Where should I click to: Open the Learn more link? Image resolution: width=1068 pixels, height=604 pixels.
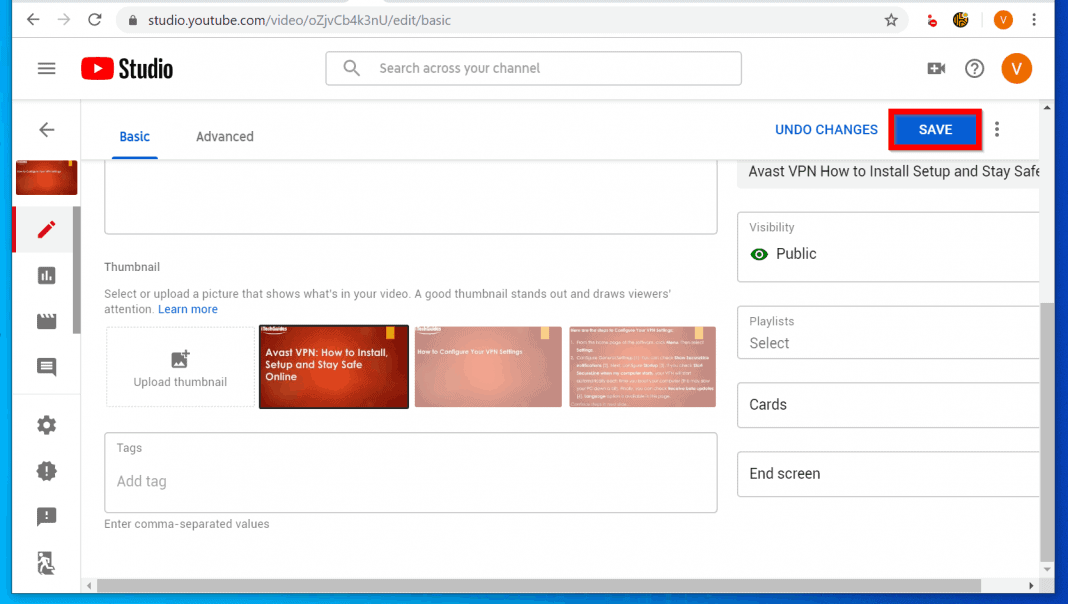coord(187,310)
